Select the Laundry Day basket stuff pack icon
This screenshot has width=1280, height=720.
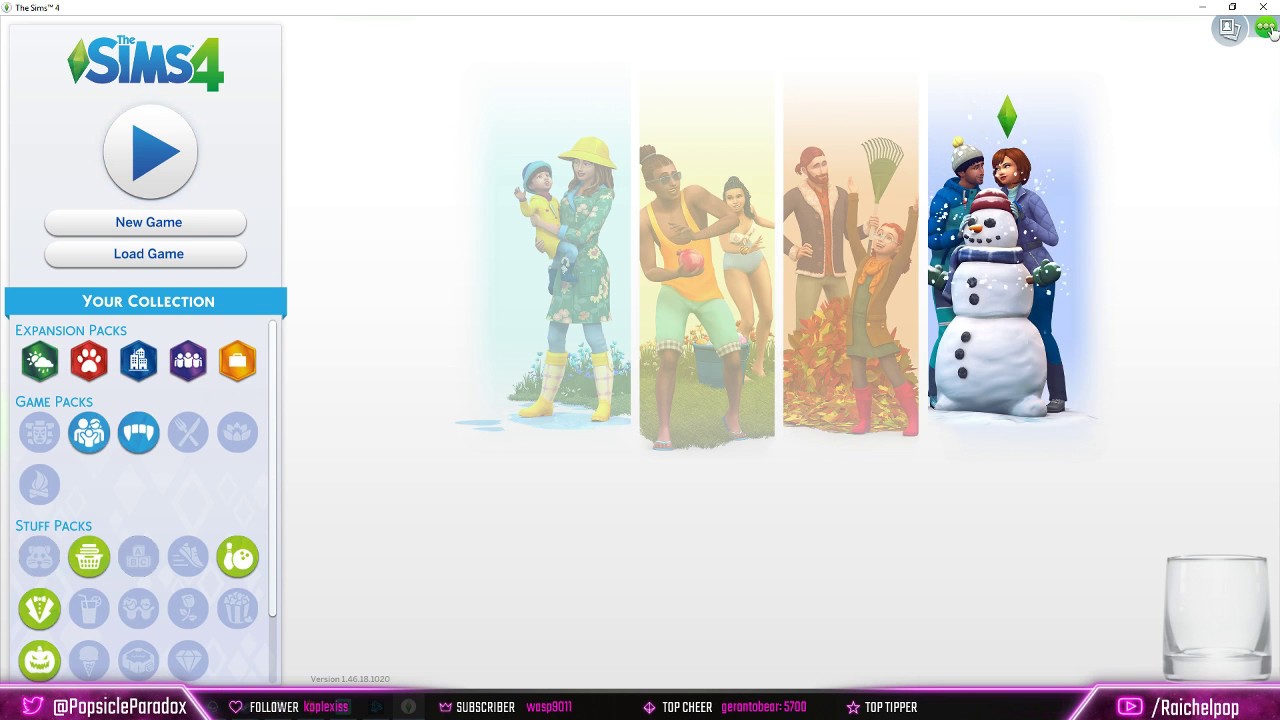(x=89, y=557)
